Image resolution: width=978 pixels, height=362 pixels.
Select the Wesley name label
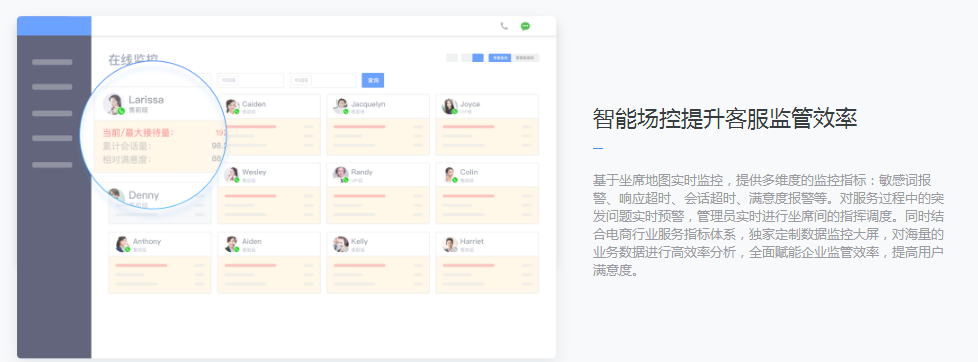pyautogui.click(x=254, y=172)
